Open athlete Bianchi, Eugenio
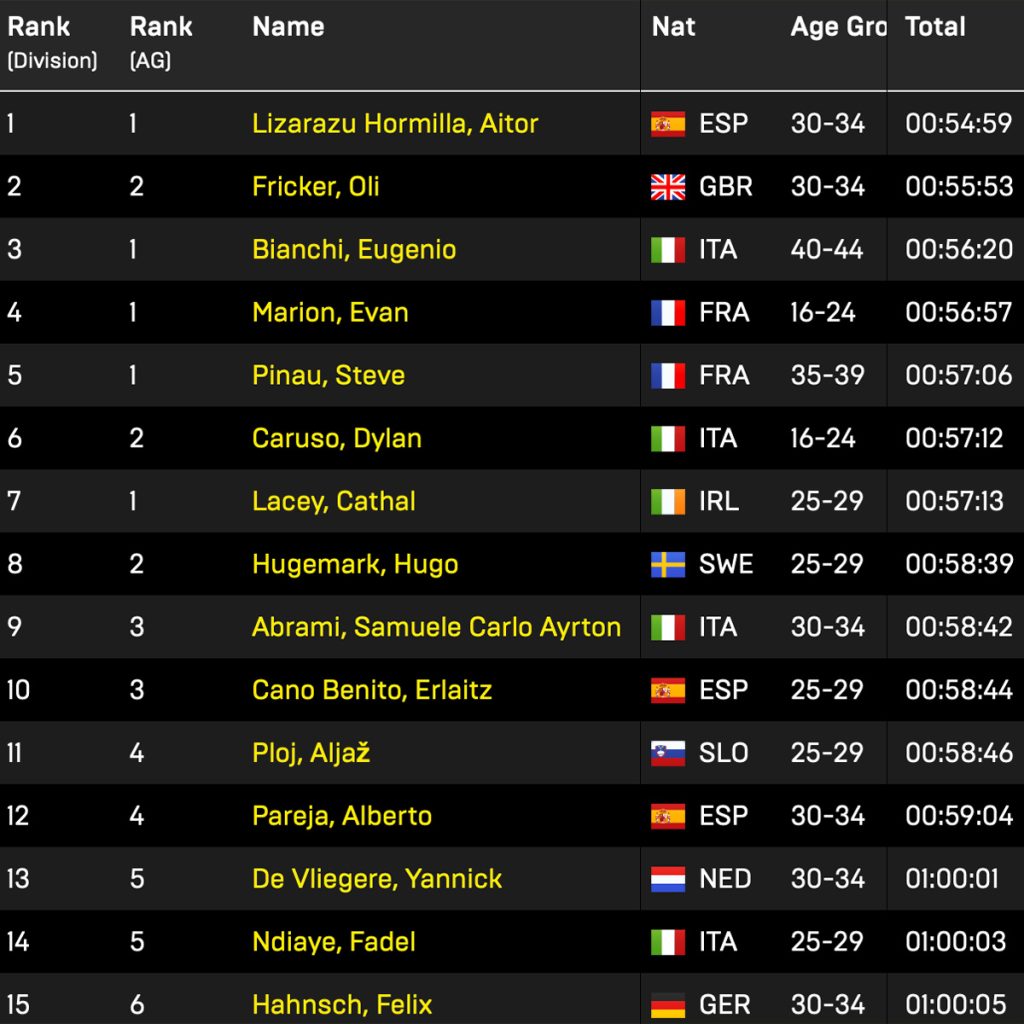Image resolution: width=1024 pixels, height=1024 pixels. [354, 250]
